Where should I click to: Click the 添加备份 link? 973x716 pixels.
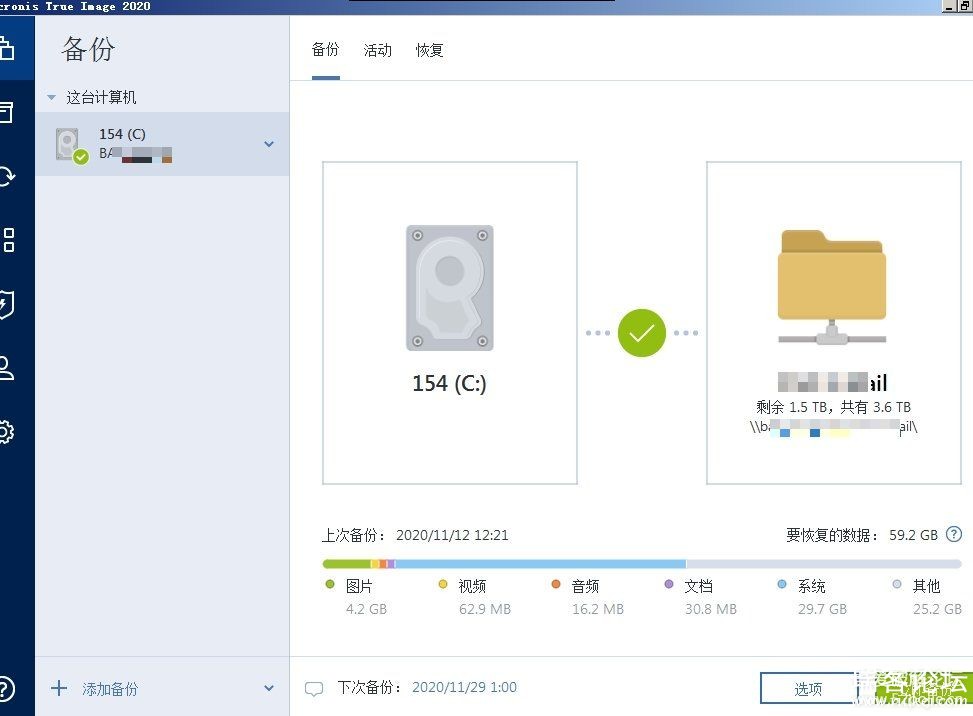coord(110,689)
